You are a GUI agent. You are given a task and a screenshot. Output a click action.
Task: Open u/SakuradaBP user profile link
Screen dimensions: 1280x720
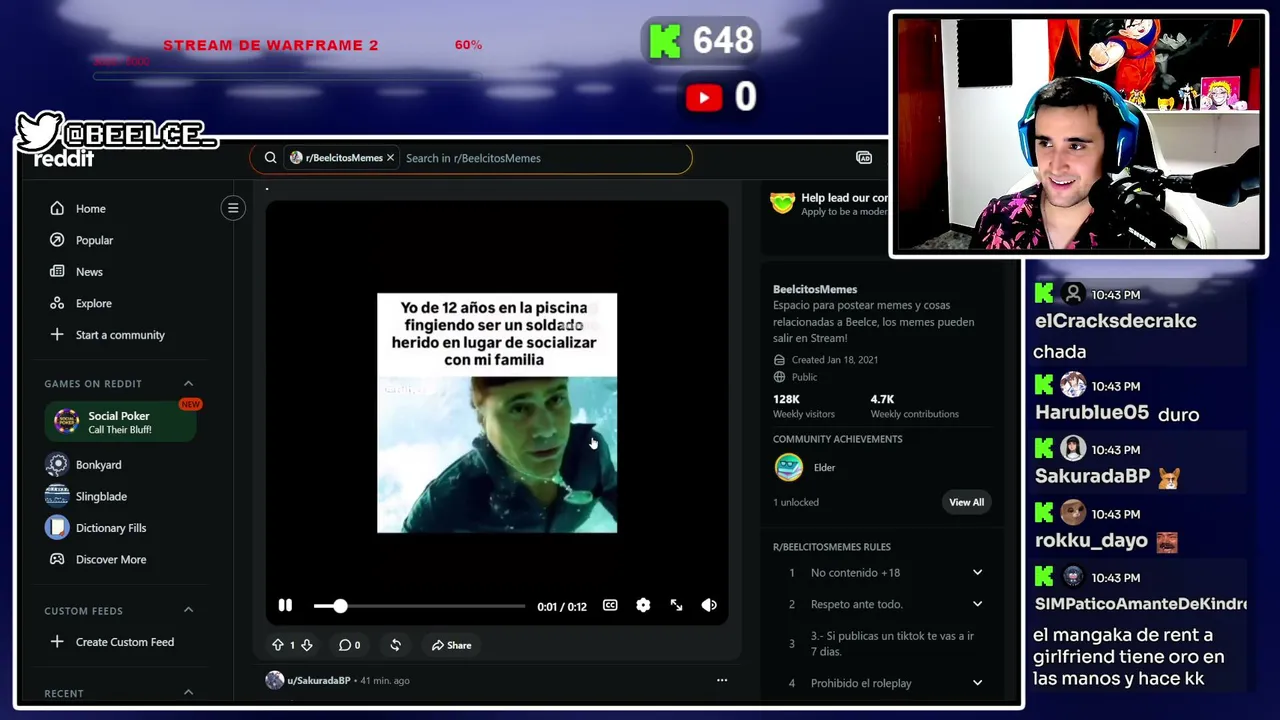[x=319, y=680]
